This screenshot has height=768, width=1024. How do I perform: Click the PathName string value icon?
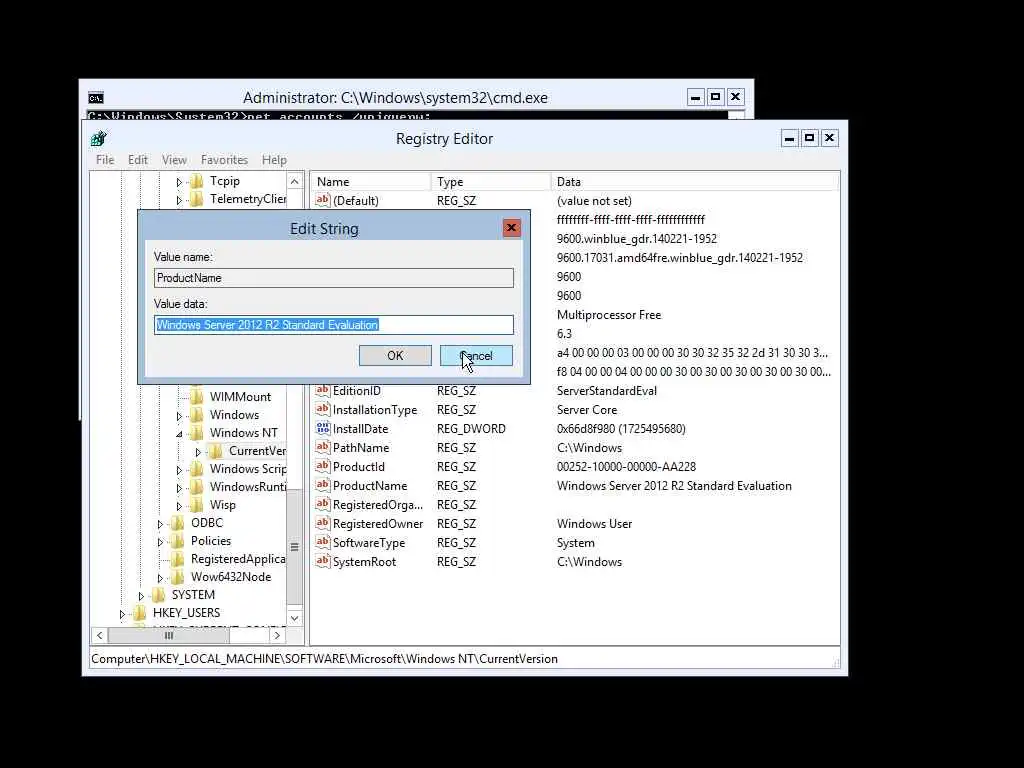[x=323, y=447]
